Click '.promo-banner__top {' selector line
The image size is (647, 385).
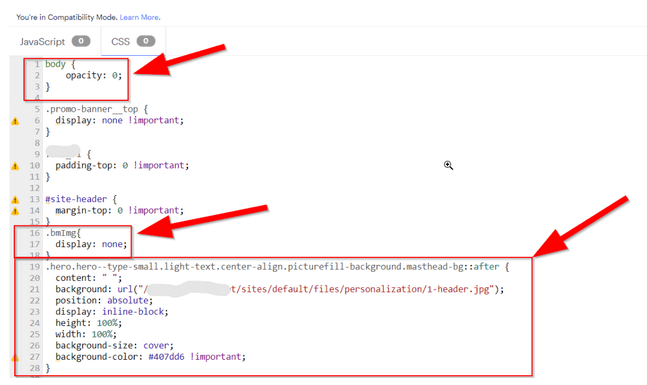pos(97,109)
